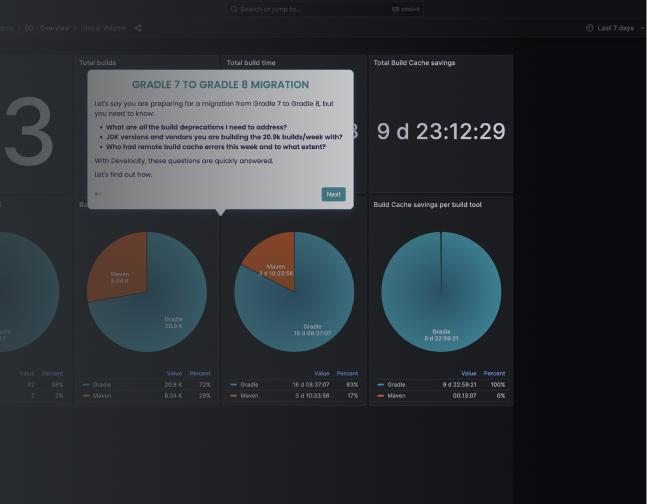The height and width of the screenshot is (504, 647).
Task: Sort the builds-per-tool legend by Value header
Action: [x=174, y=374]
